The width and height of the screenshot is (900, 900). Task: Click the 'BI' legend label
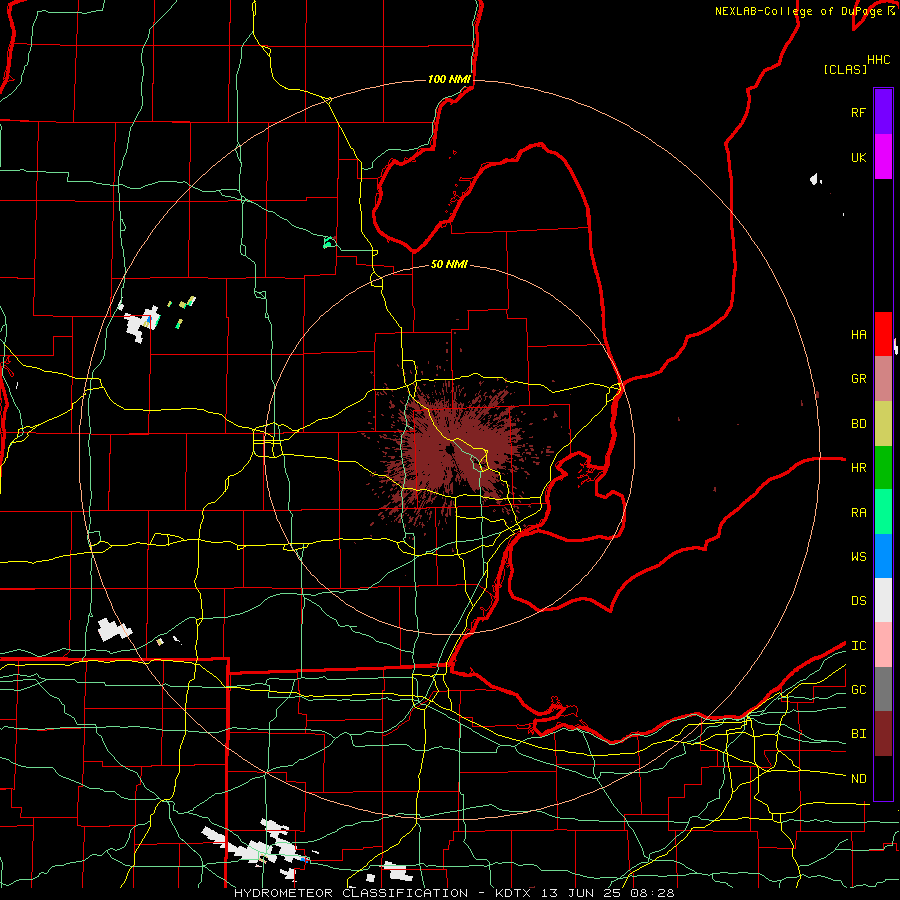point(858,734)
